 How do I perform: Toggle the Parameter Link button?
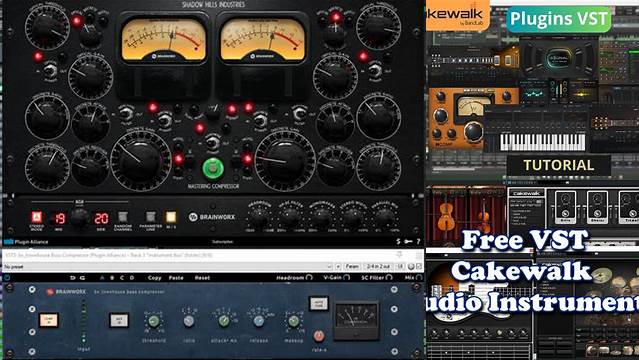150,216
